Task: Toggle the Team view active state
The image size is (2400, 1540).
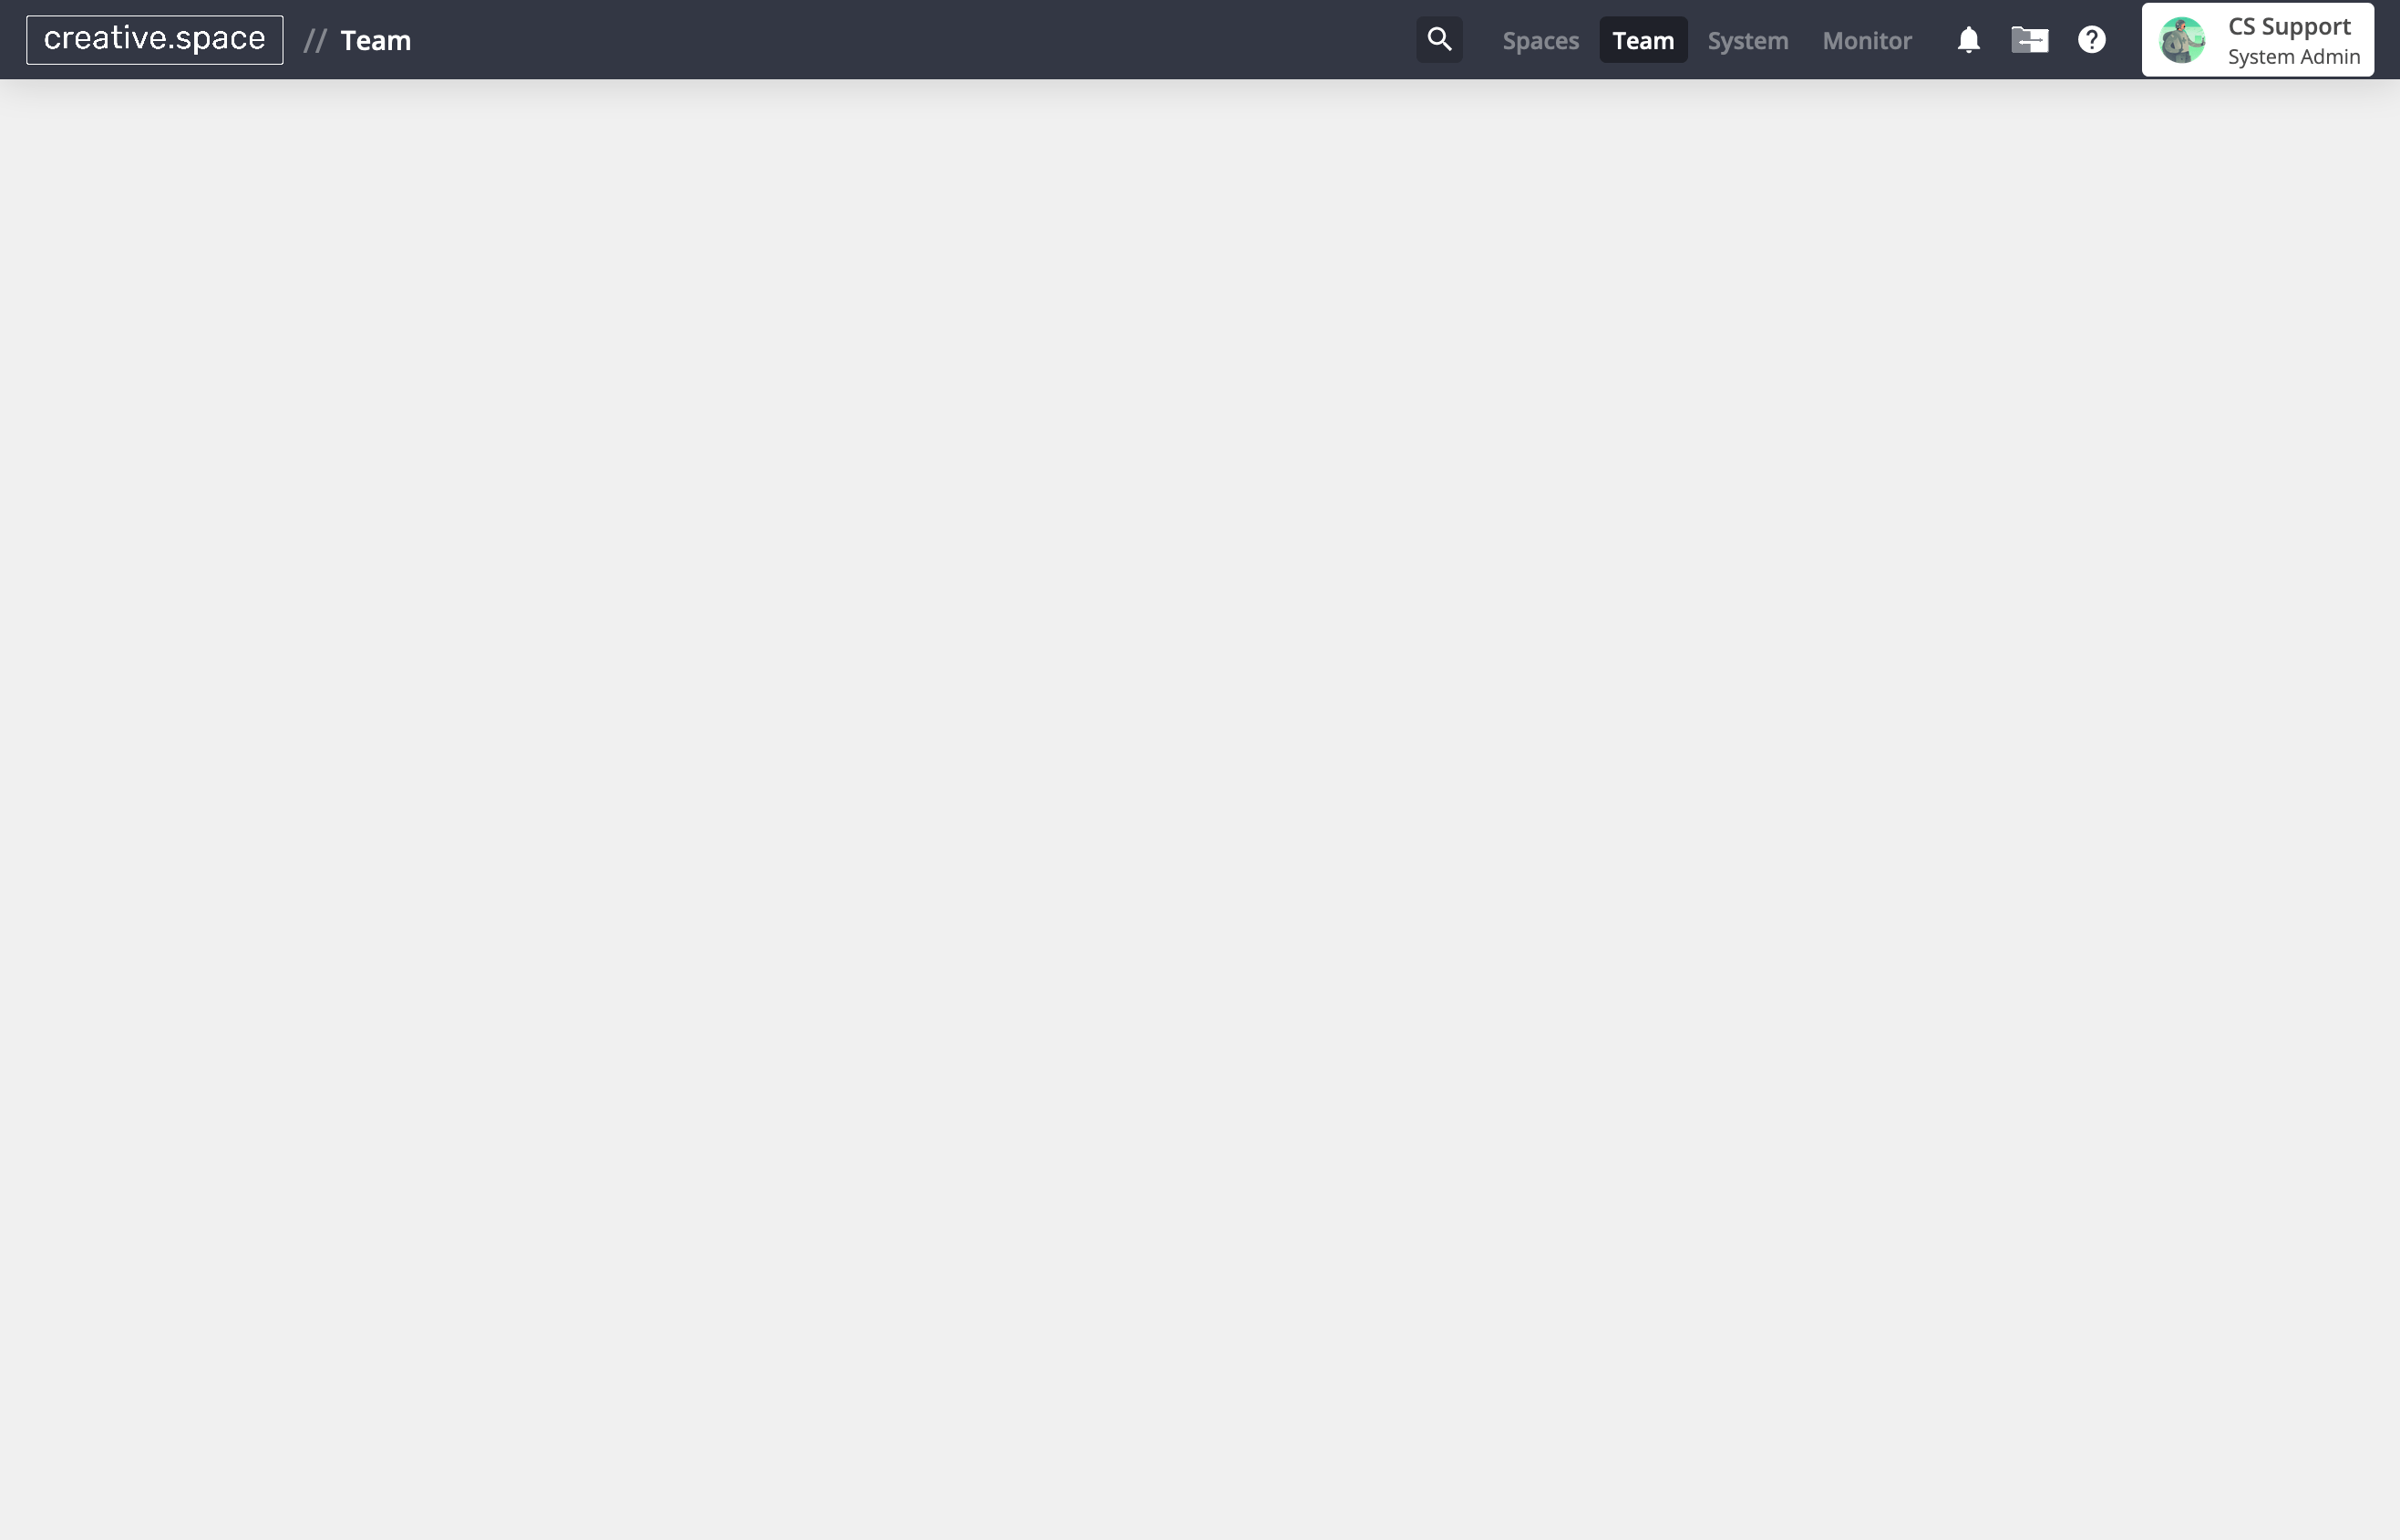Action: [x=1643, y=38]
